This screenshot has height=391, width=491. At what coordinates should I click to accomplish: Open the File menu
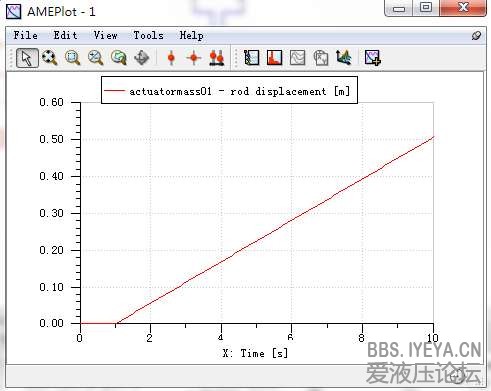[x=25, y=35]
